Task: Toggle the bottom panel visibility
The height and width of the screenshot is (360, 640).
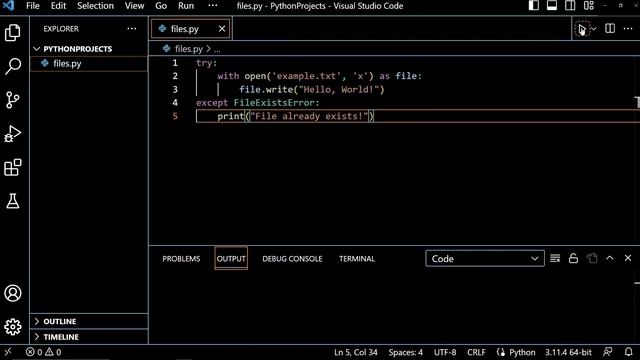Action: (552, 6)
